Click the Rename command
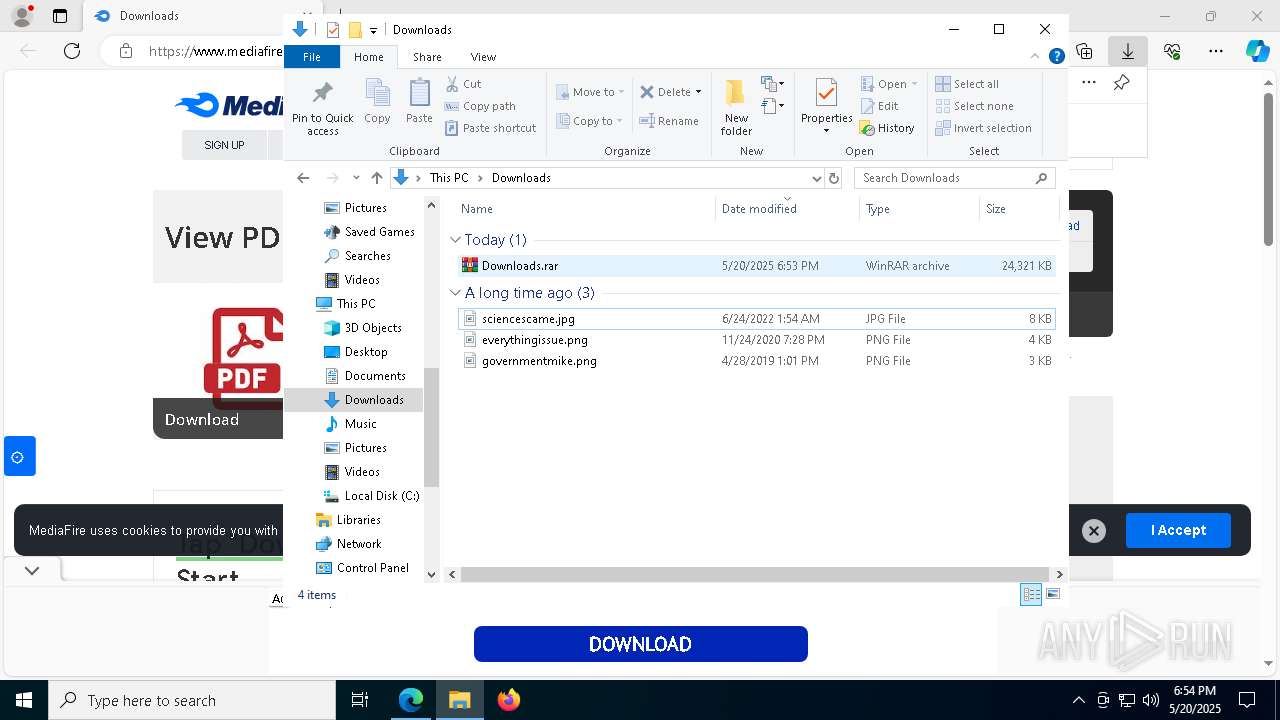Image resolution: width=1280 pixels, height=720 pixels. [x=669, y=121]
